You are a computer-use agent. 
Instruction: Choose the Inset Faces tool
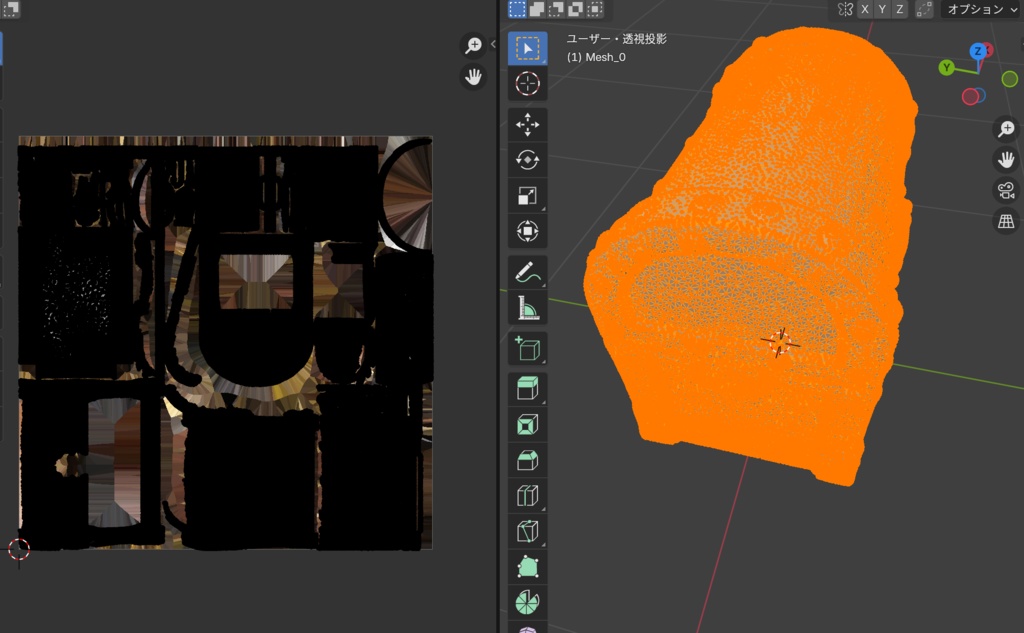pos(528,425)
